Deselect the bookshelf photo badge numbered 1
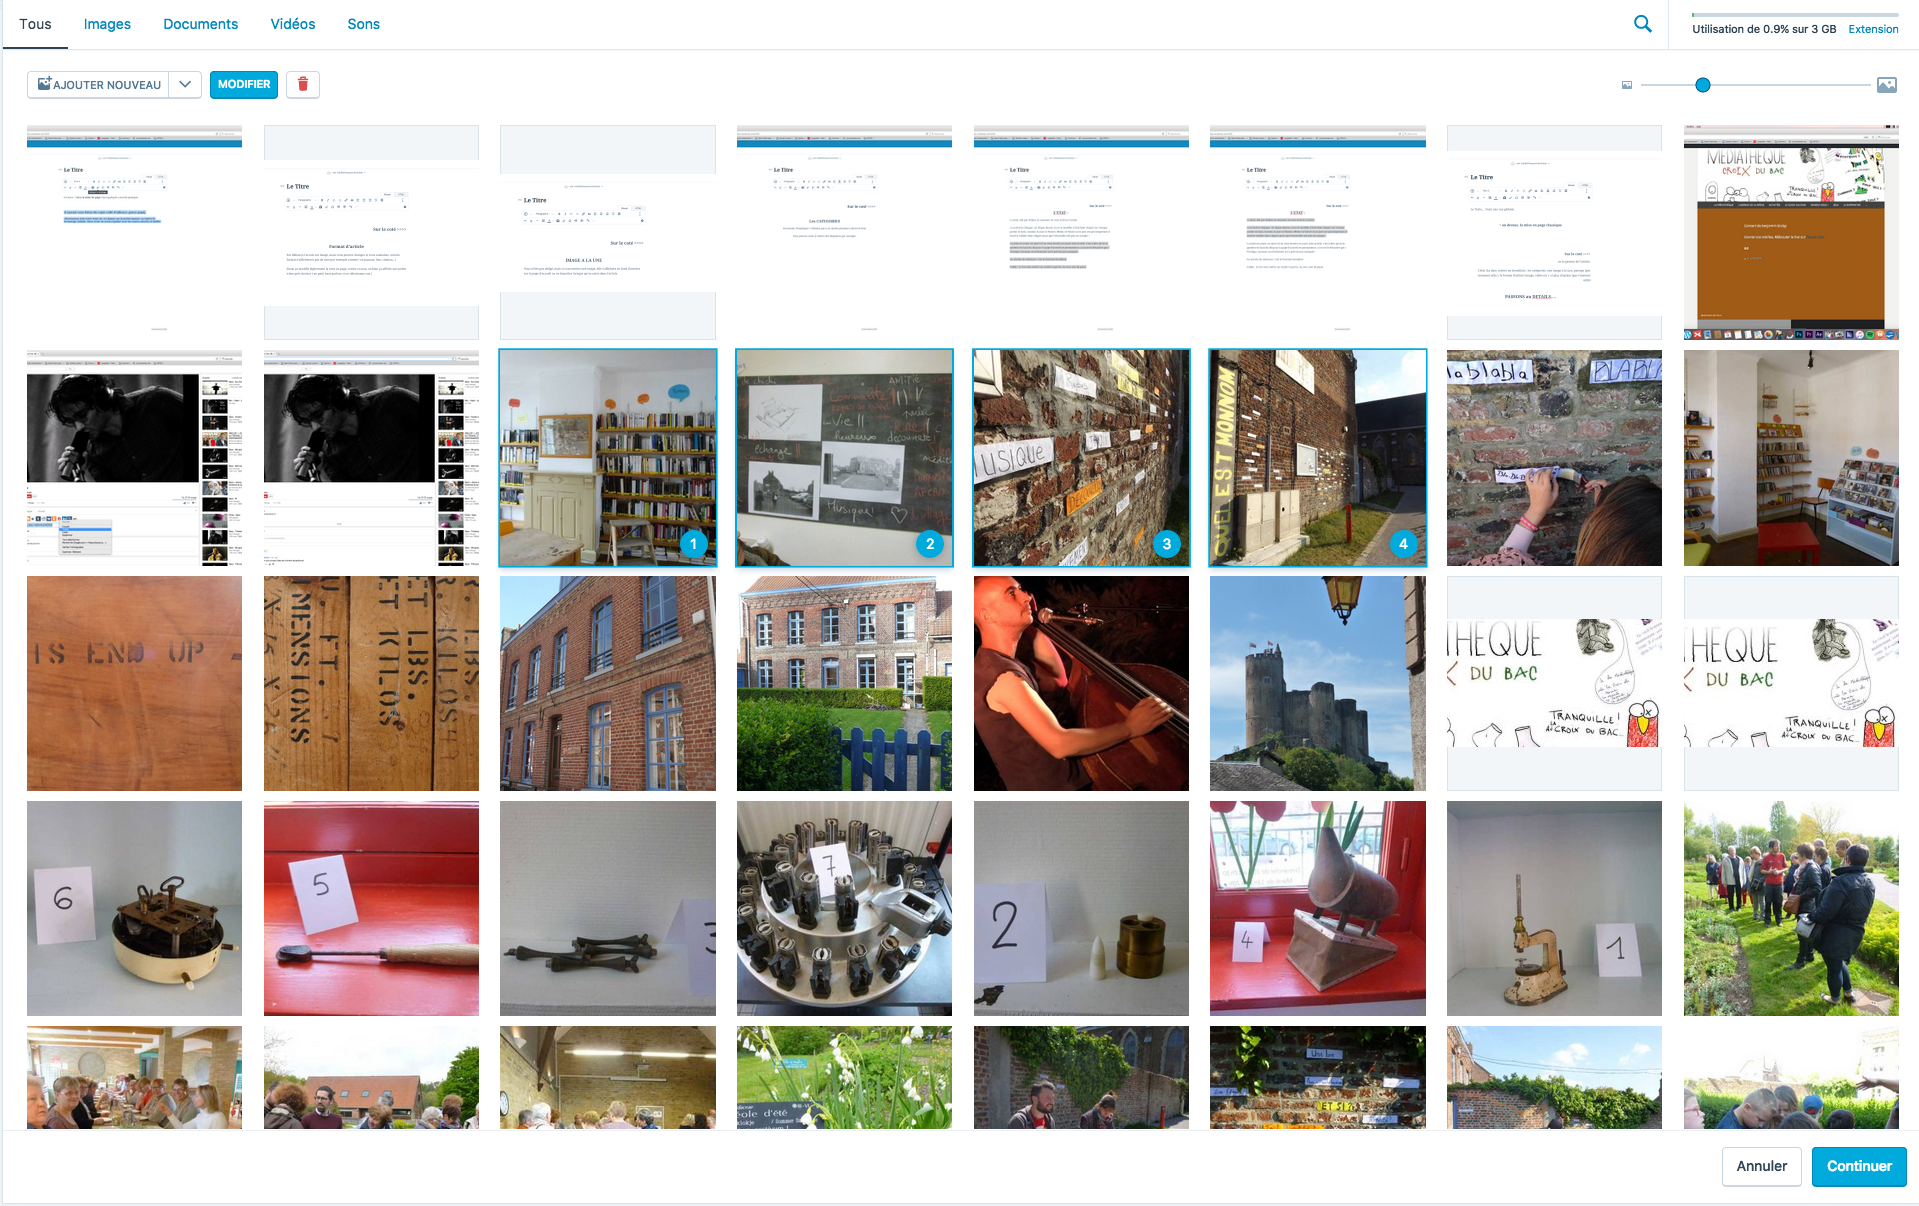1919x1206 pixels. tap(693, 544)
